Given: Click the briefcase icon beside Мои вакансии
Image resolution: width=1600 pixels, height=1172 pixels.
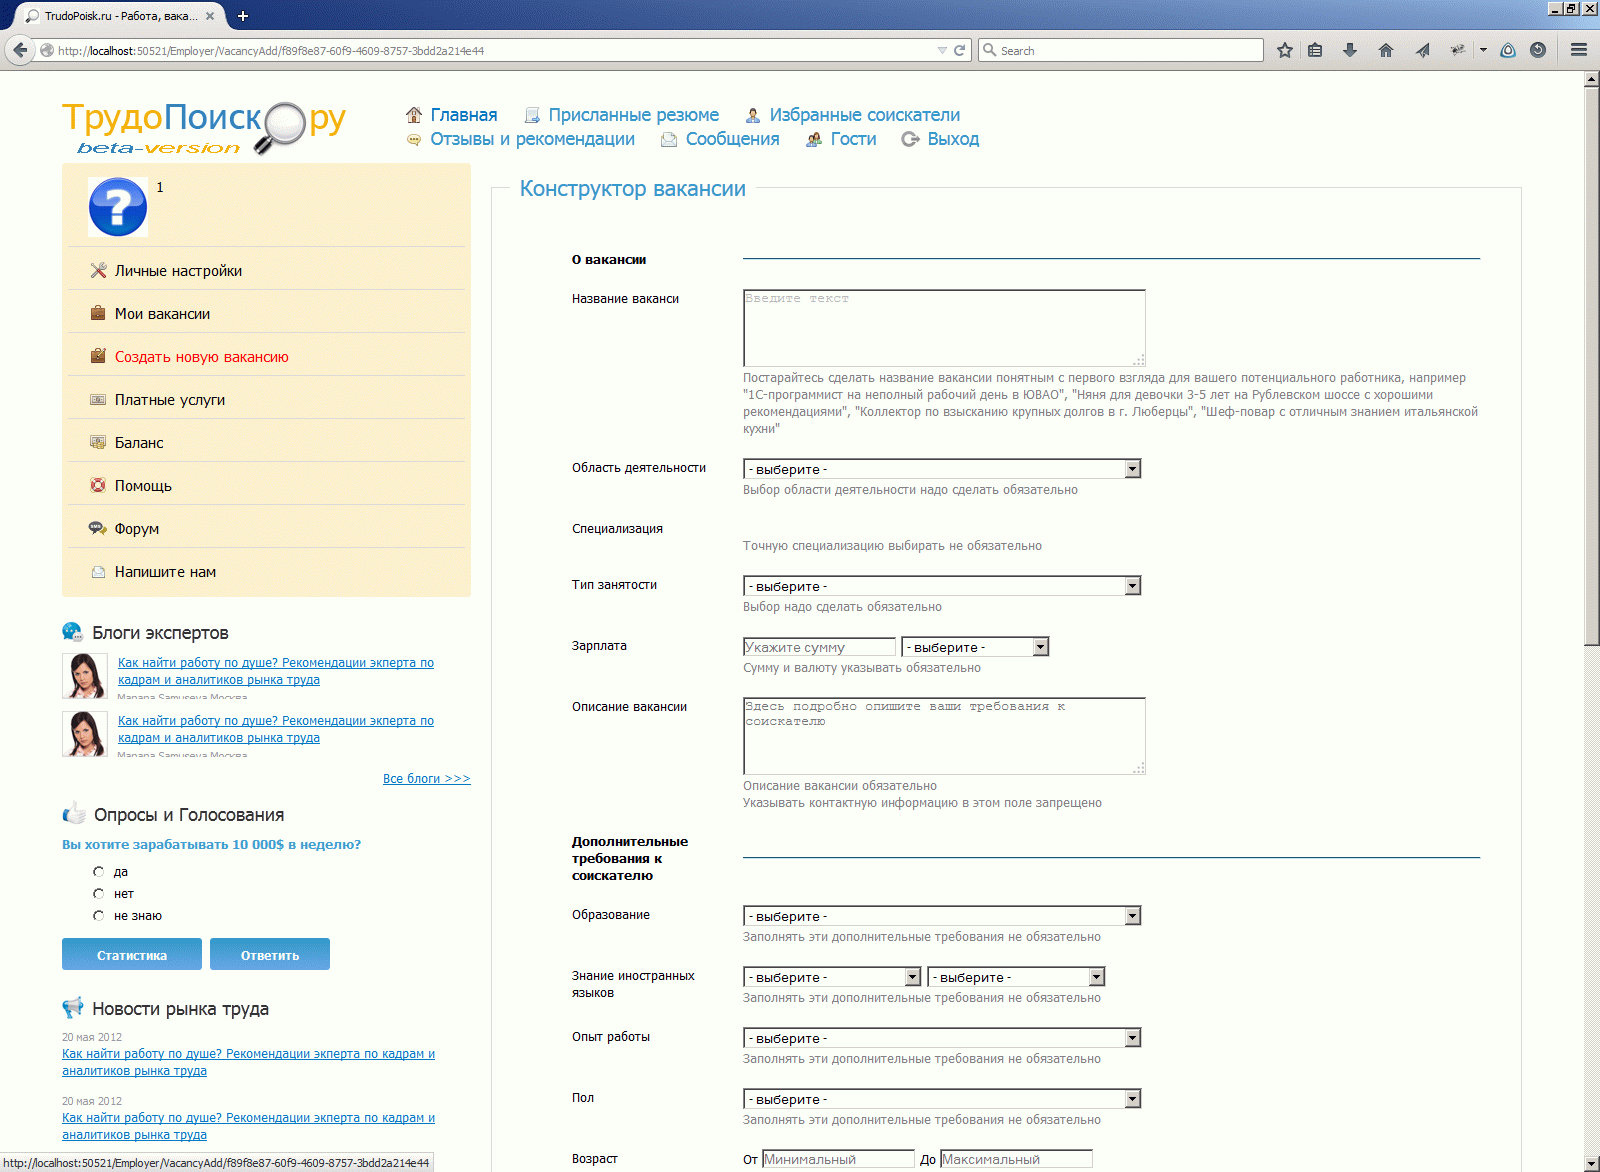Looking at the screenshot, I should point(98,313).
